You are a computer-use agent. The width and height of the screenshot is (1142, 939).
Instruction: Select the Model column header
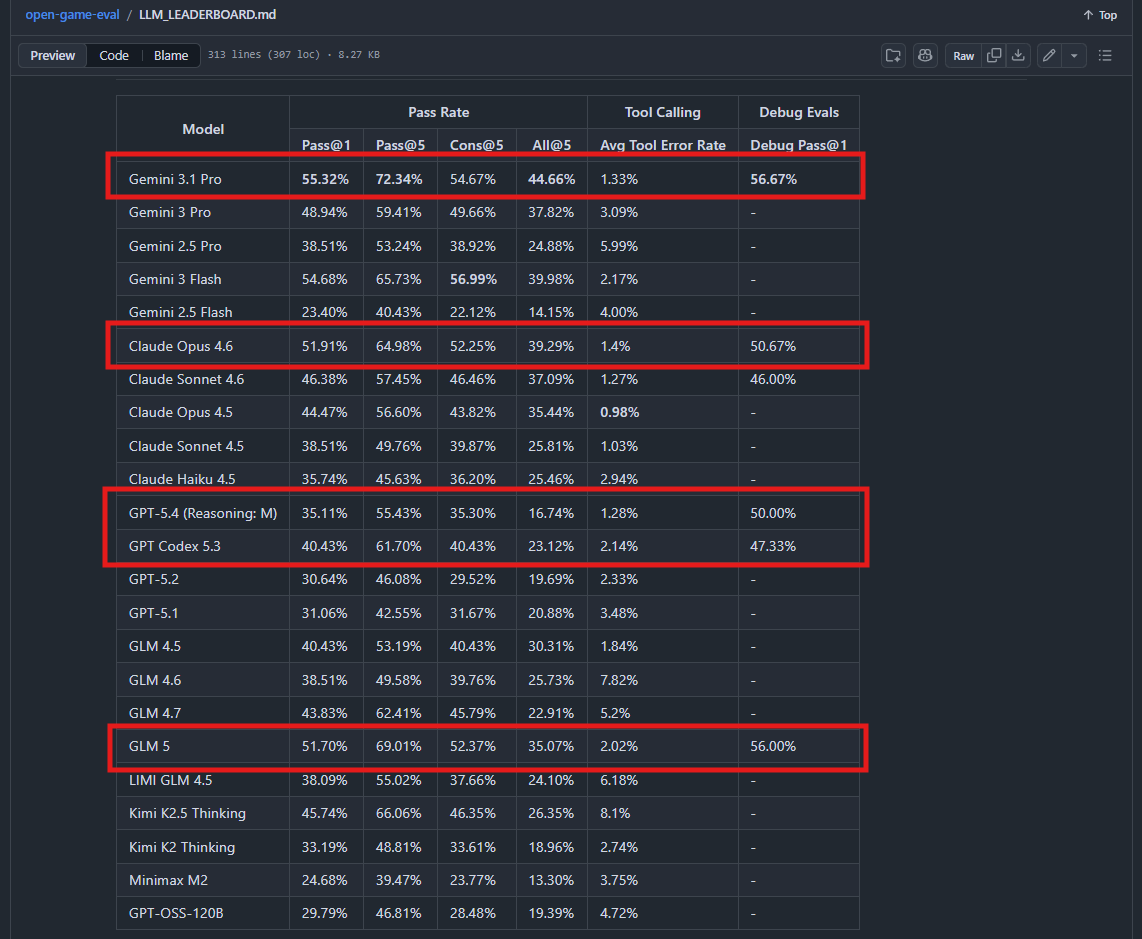(x=203, y=129)
